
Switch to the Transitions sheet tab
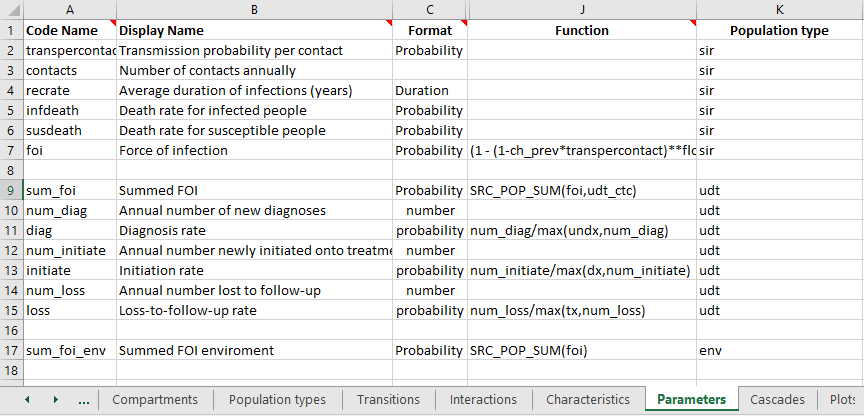pos(388,399)
